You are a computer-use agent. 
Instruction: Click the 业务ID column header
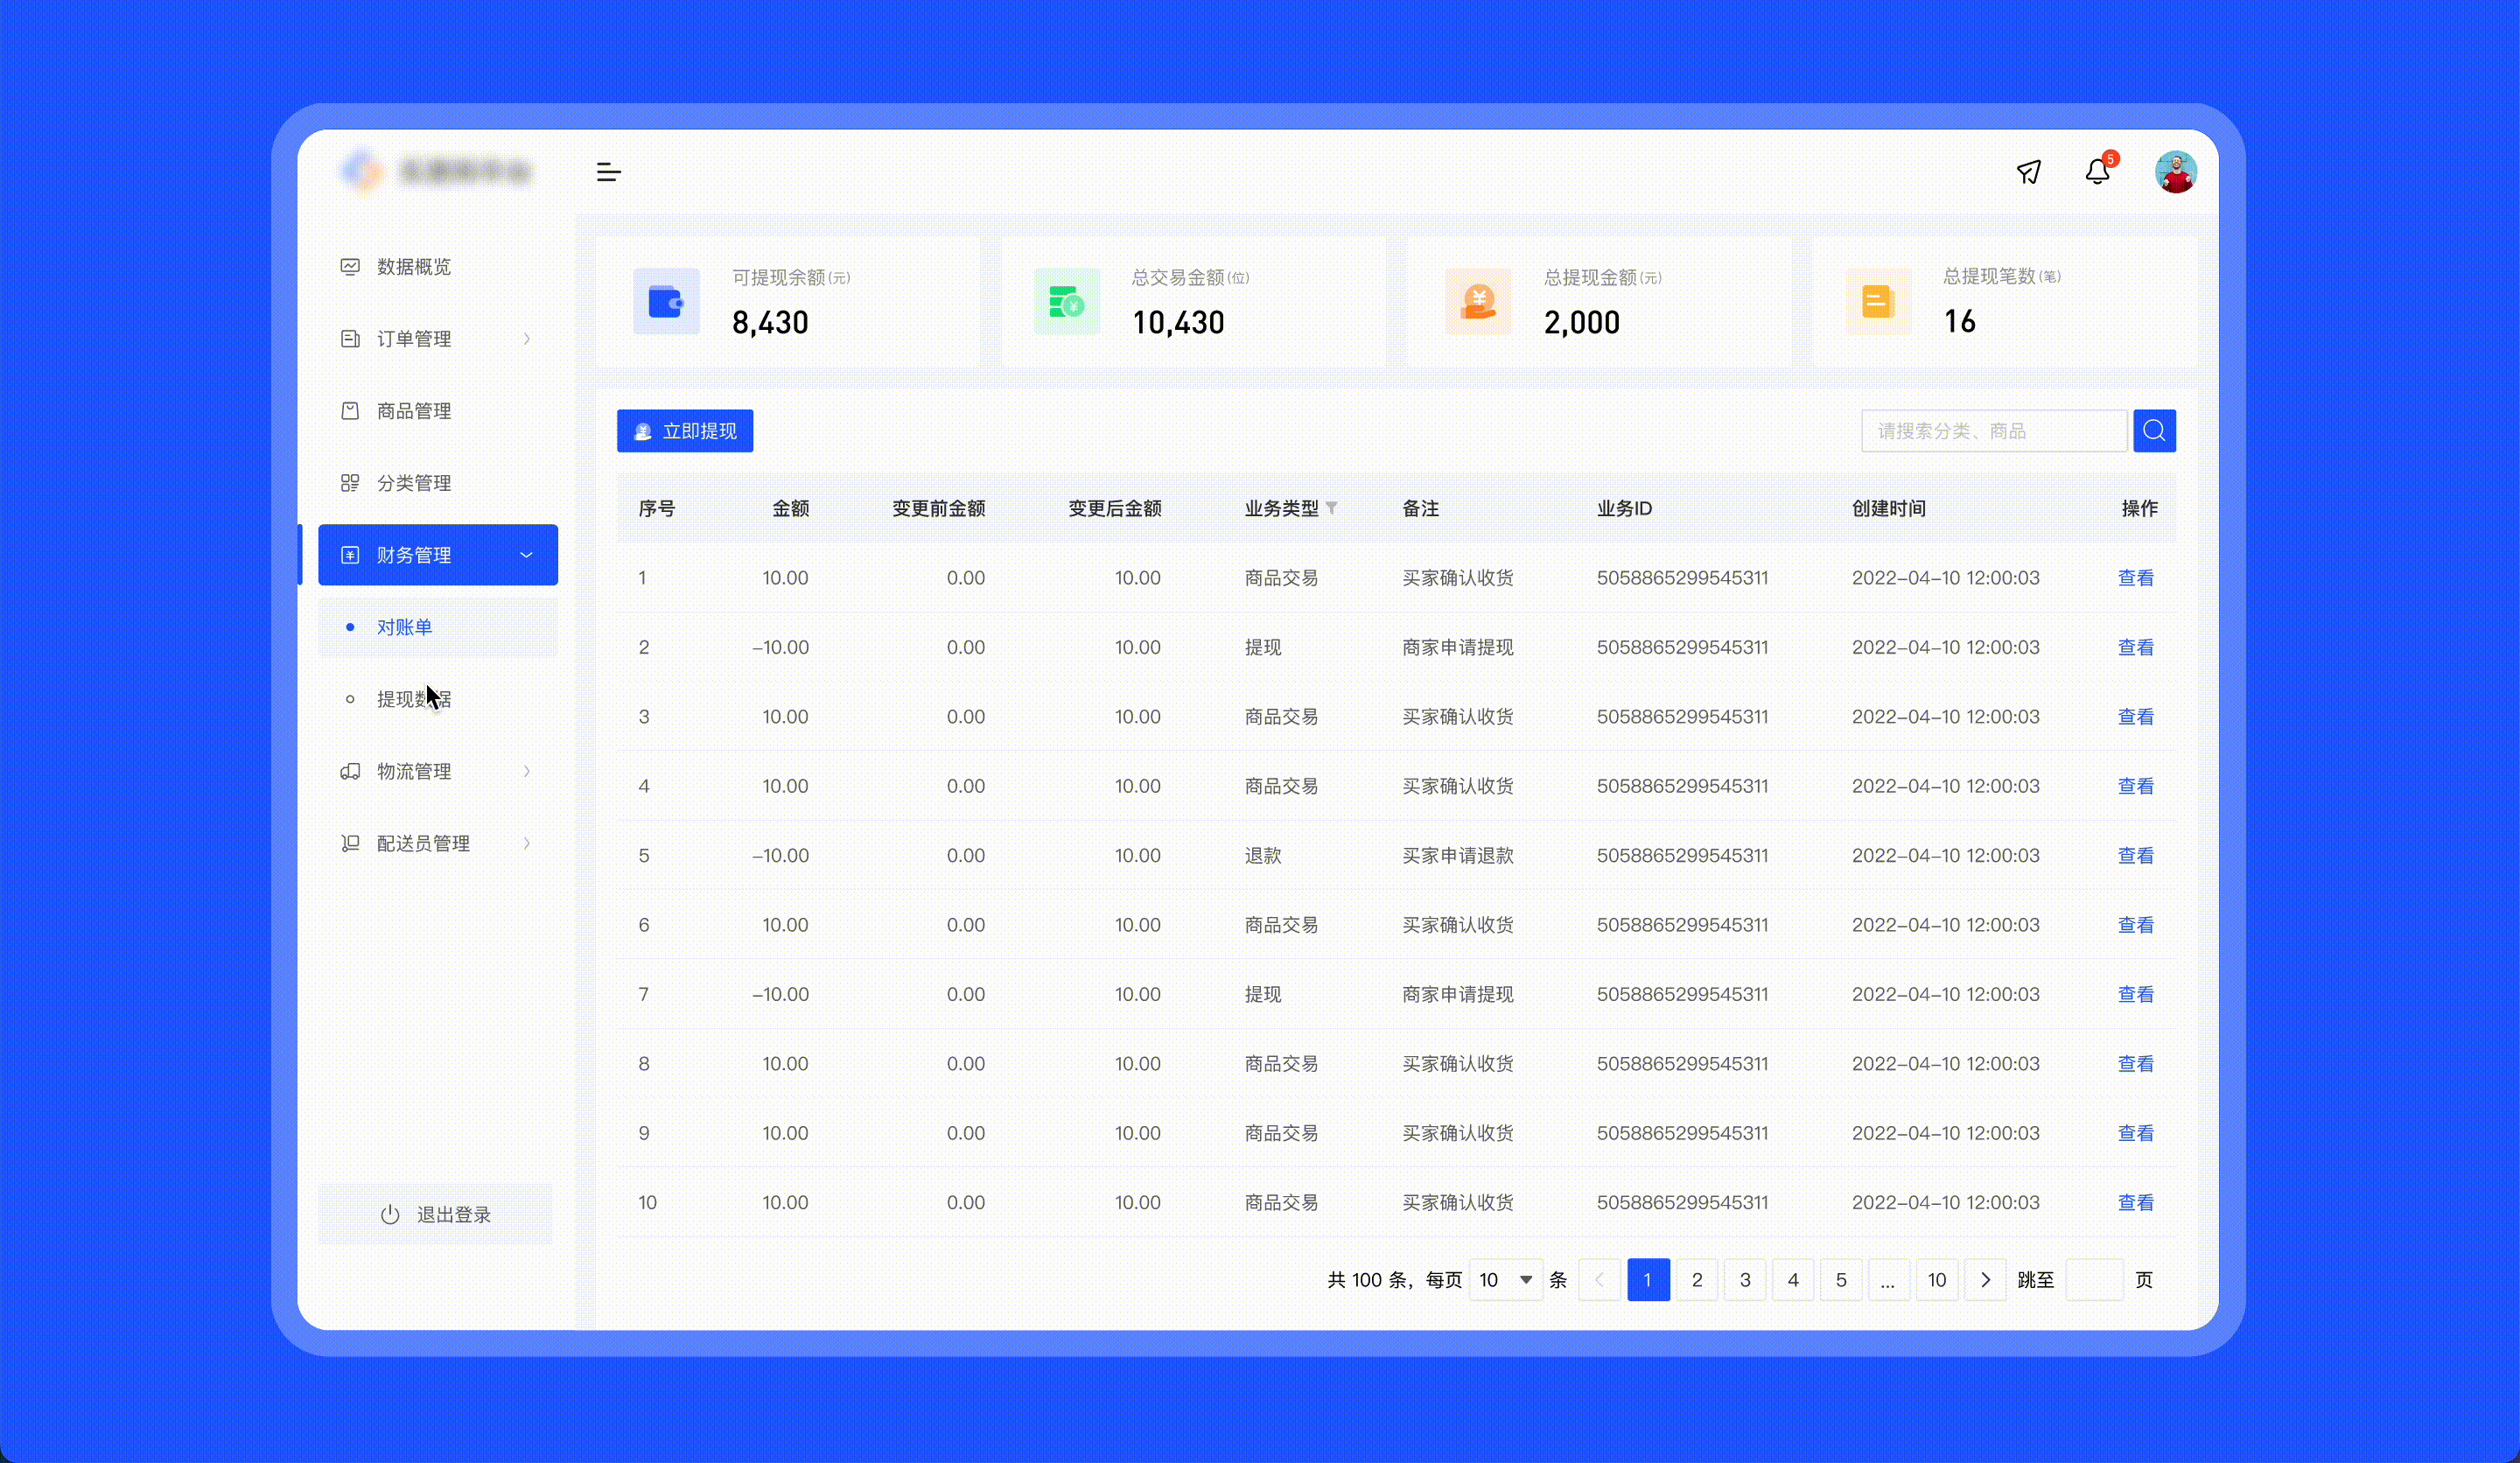point(1624,508)
